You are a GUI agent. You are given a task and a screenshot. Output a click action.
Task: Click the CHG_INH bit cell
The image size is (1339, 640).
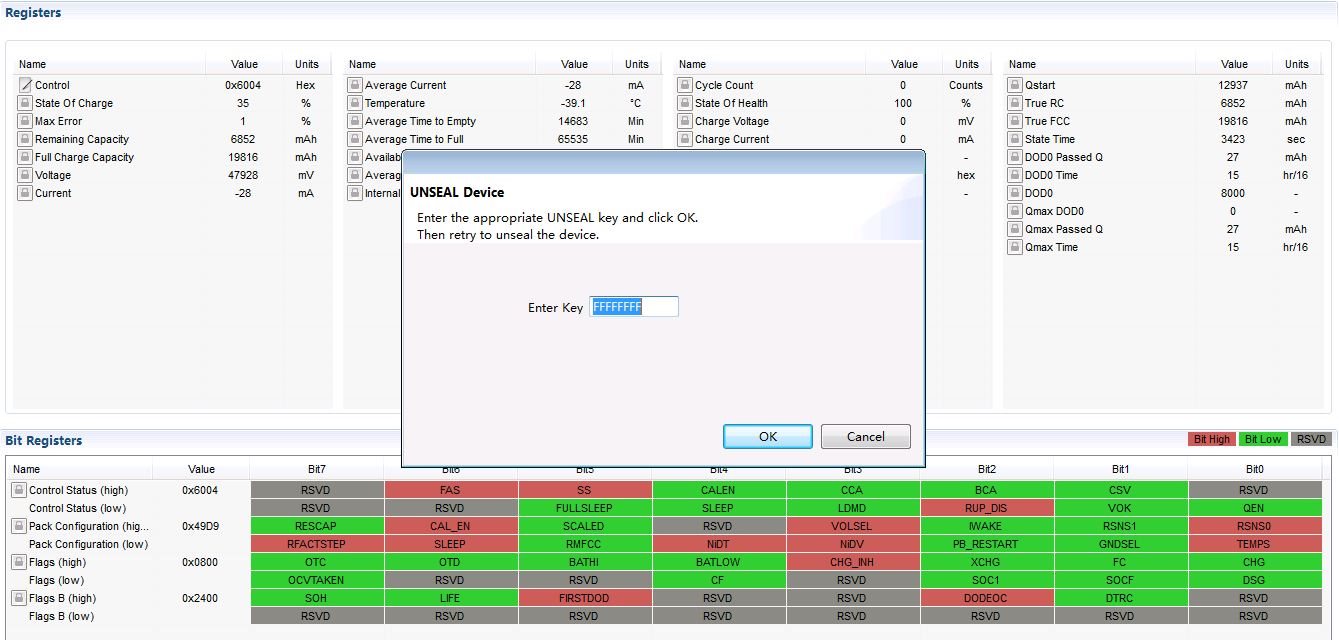click(852, 562)
